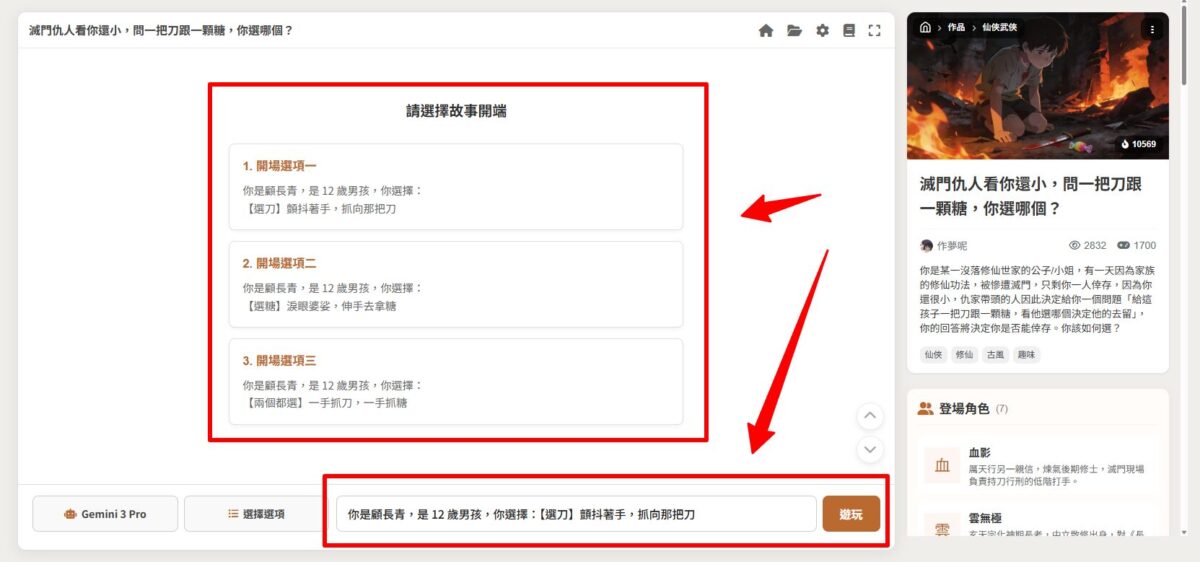The width and height of the screenshot is (1200, 562).
Task: Click the 仙俠武俠 breadcrumb link
Action: [x=999, y=28]
